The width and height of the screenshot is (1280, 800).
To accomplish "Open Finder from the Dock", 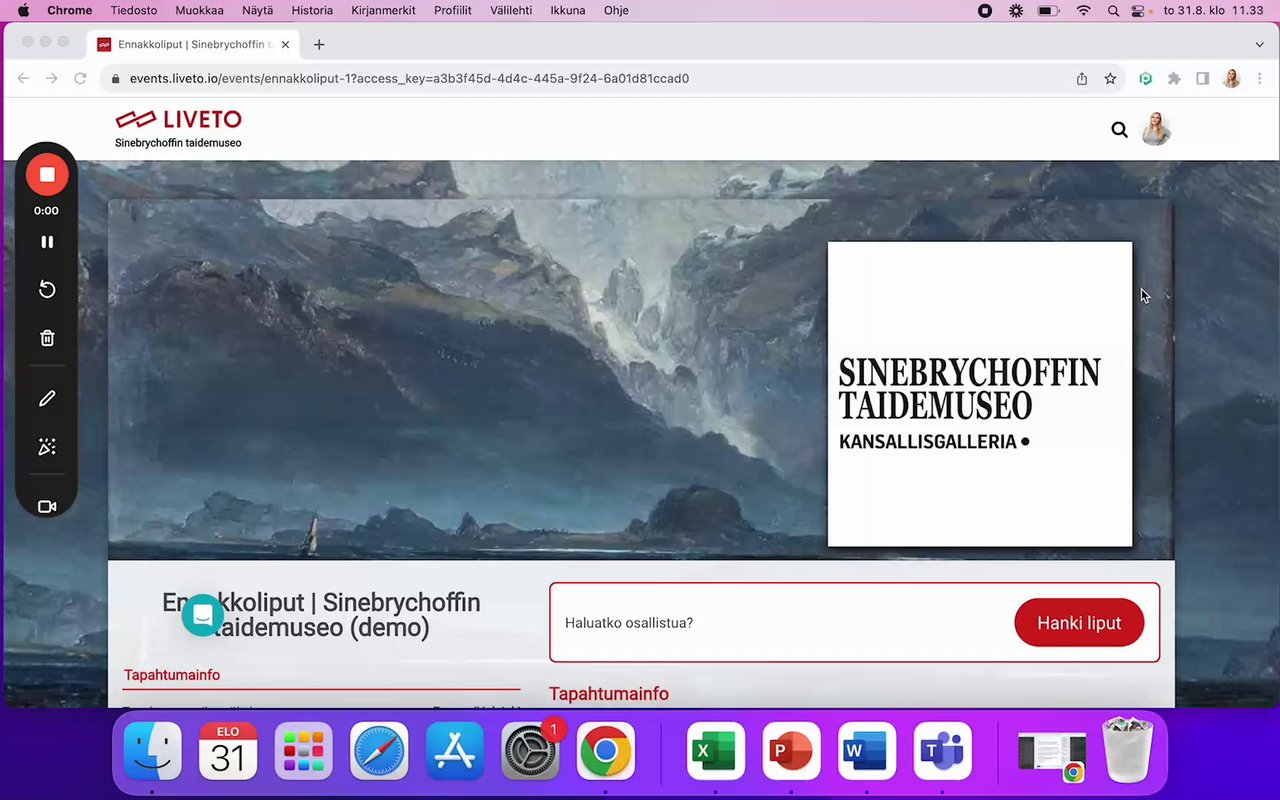I will 153,751.
